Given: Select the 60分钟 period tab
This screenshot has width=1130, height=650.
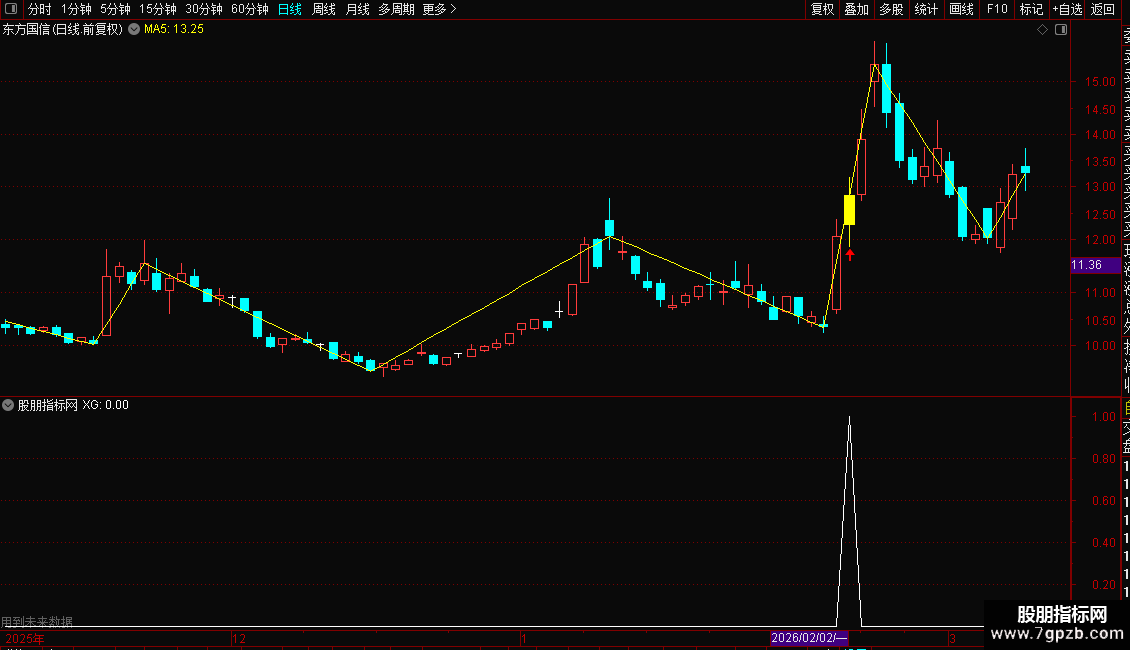Looking at the screenshot, I should 250,9.
